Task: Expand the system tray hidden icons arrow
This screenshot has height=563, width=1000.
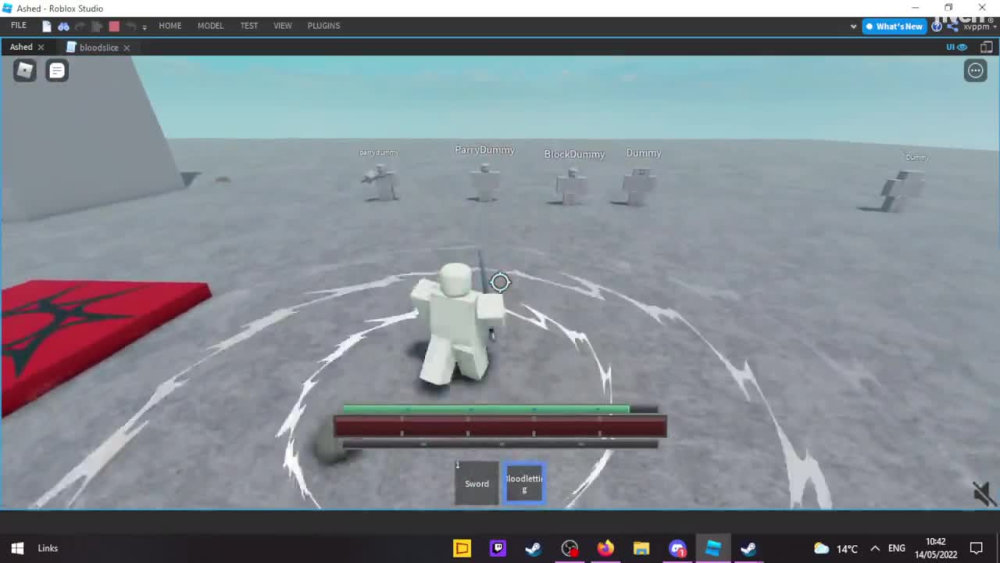Action: tap(875, 548)
